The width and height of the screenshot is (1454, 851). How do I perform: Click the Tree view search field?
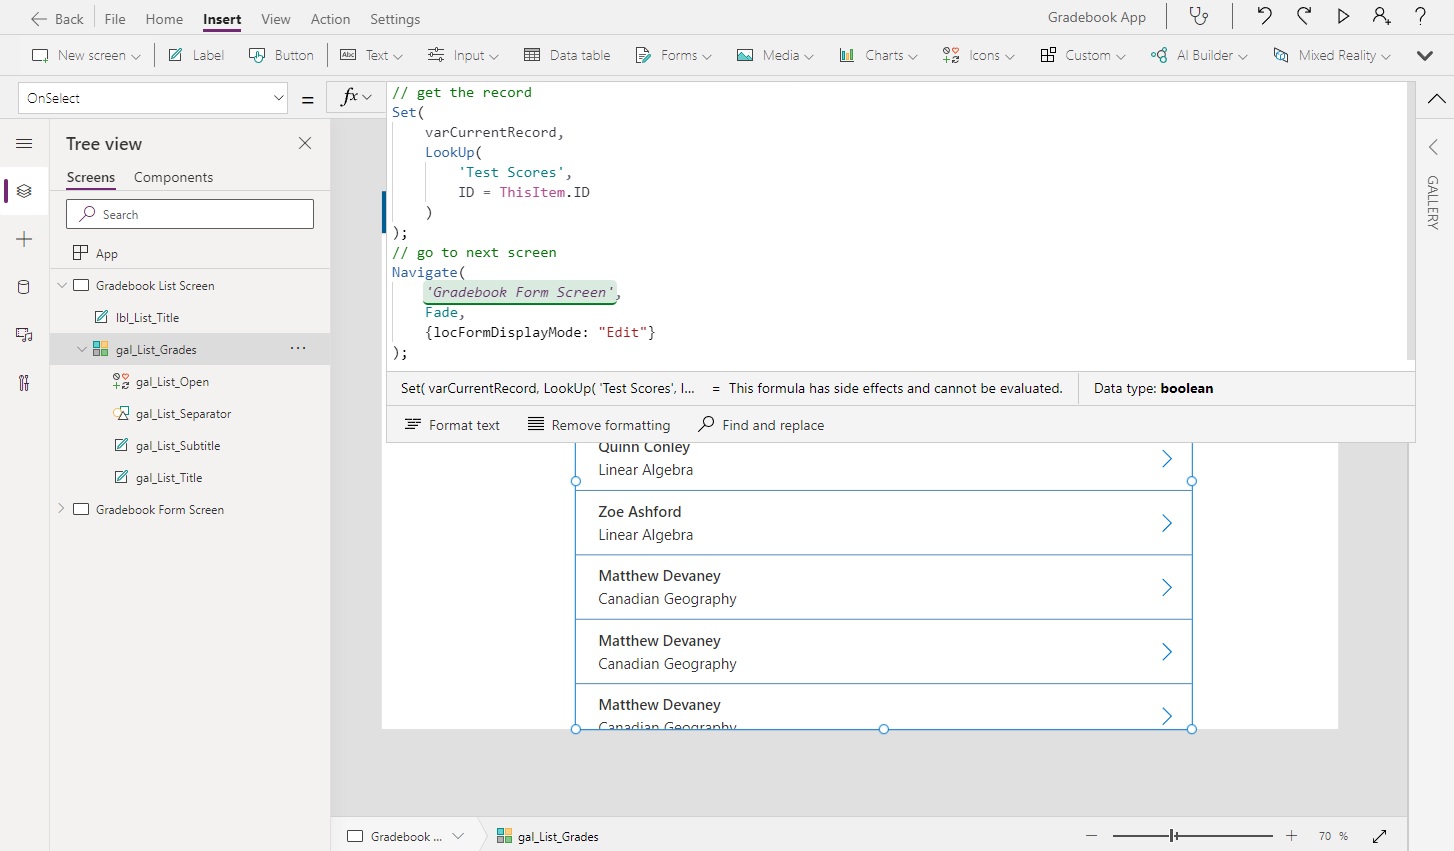pyautogui.click(x=189, y=214)
